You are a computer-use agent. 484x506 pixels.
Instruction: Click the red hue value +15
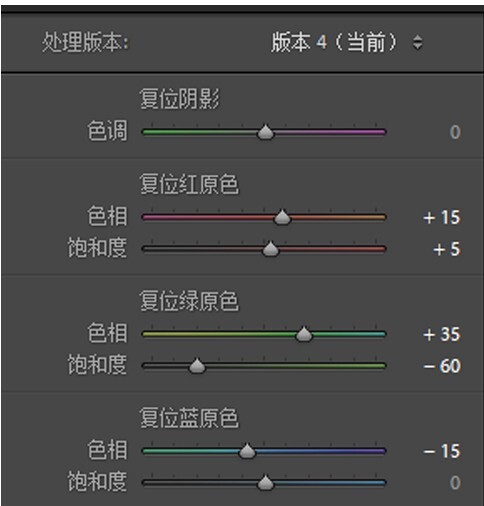442,217
